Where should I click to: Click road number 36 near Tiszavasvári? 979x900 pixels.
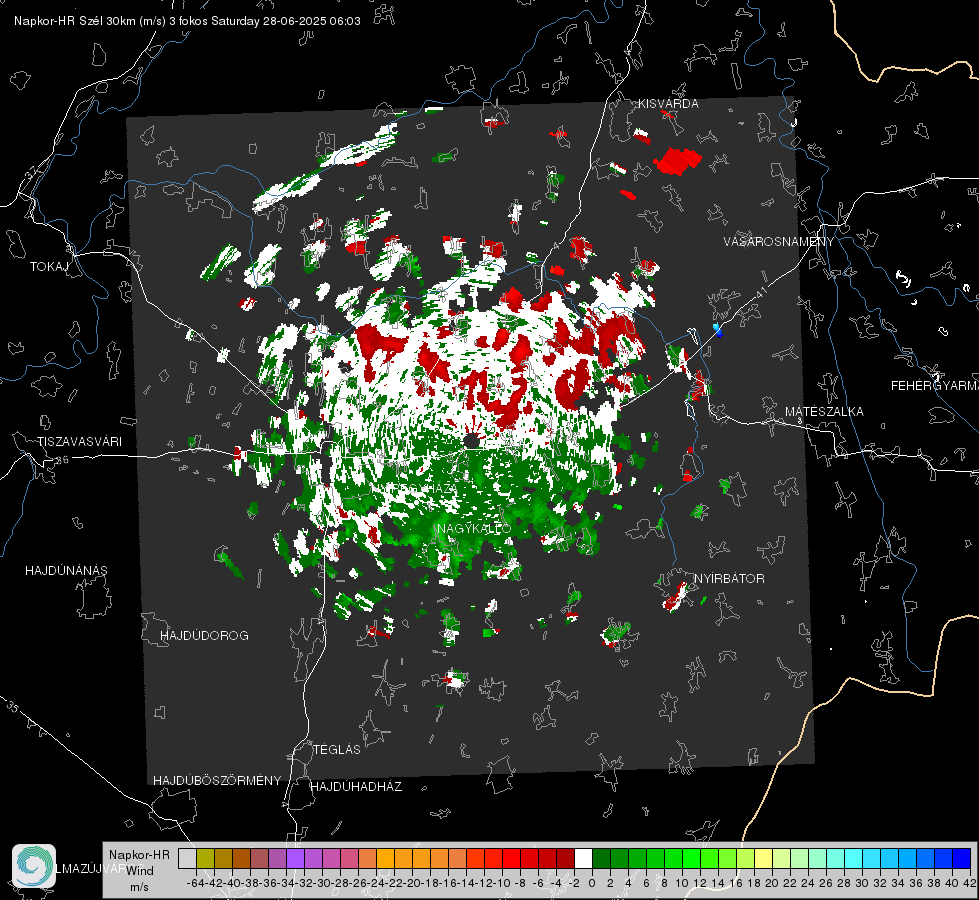(x=62, y=460)
